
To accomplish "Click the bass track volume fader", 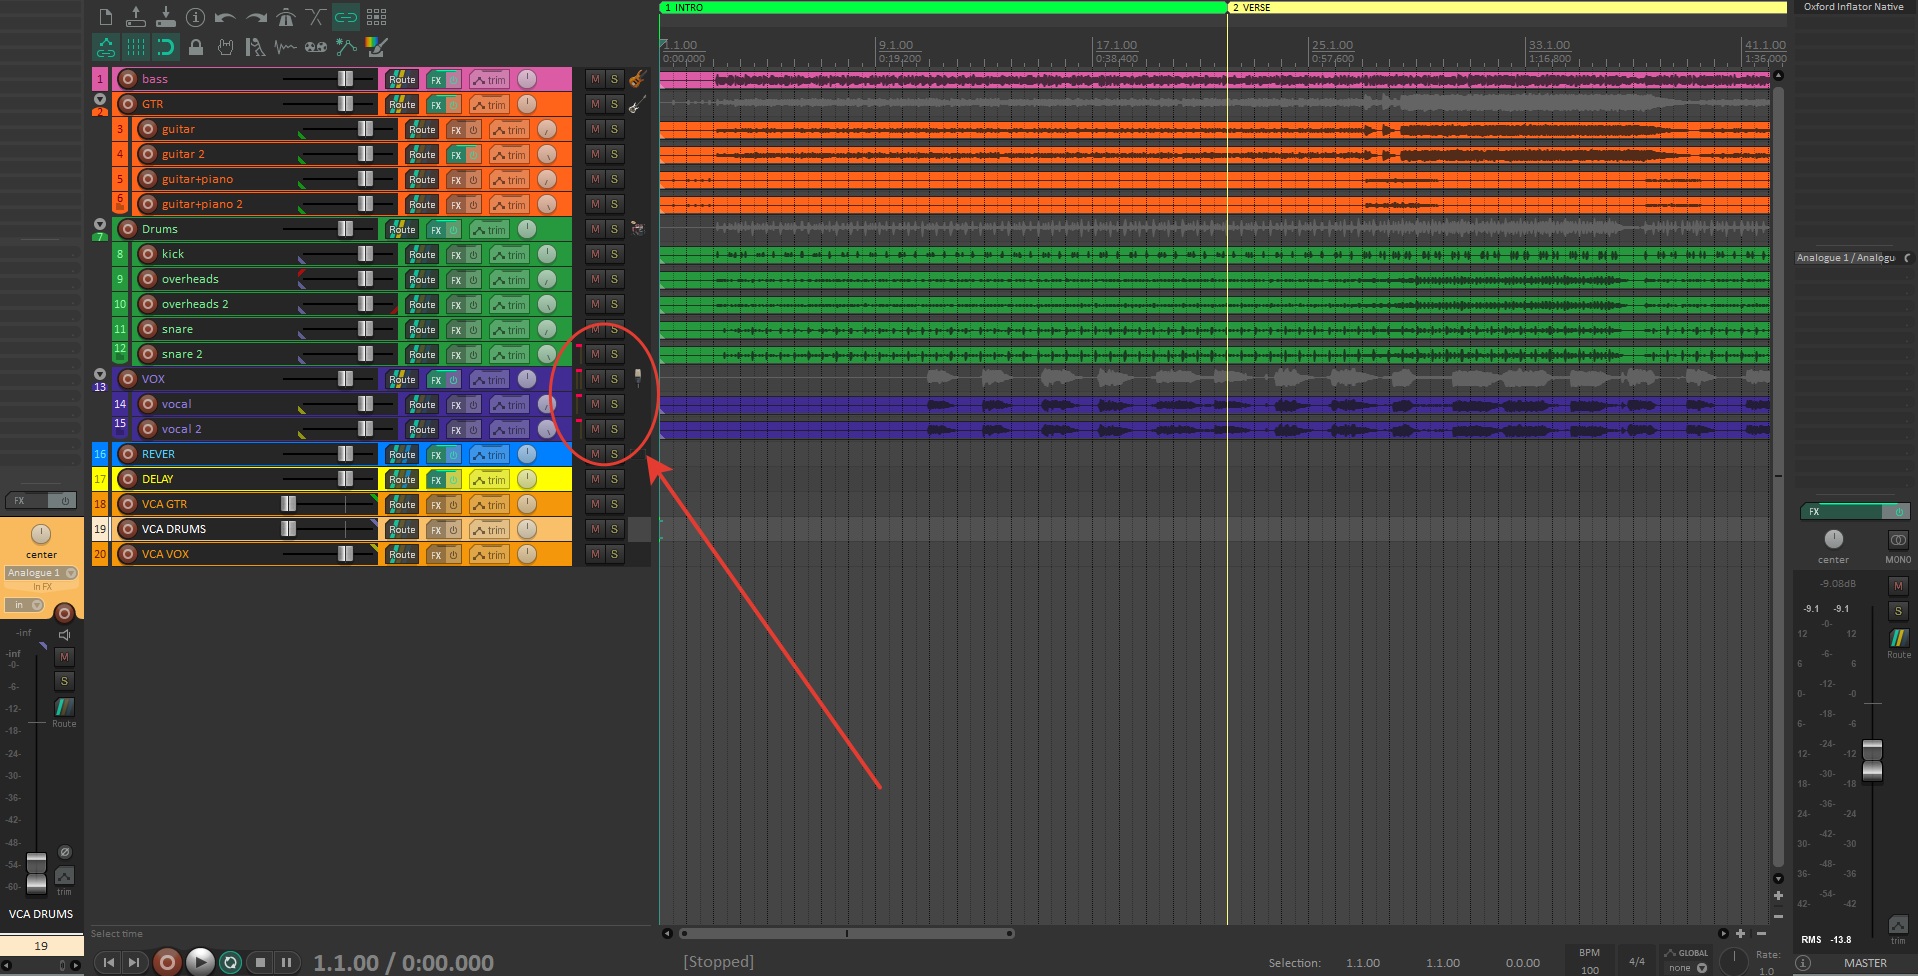I will coord(345,79).
